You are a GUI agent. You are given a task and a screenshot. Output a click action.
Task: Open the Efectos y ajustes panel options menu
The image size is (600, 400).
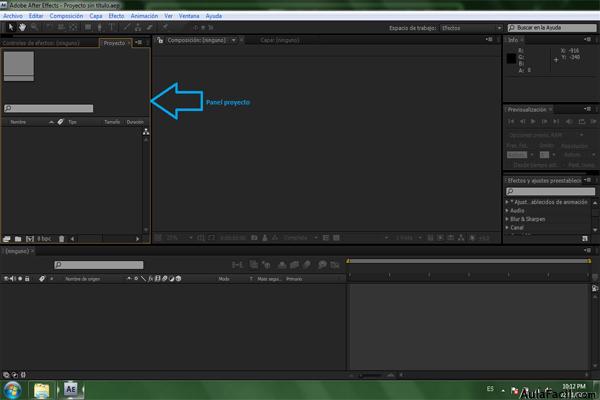587,180
